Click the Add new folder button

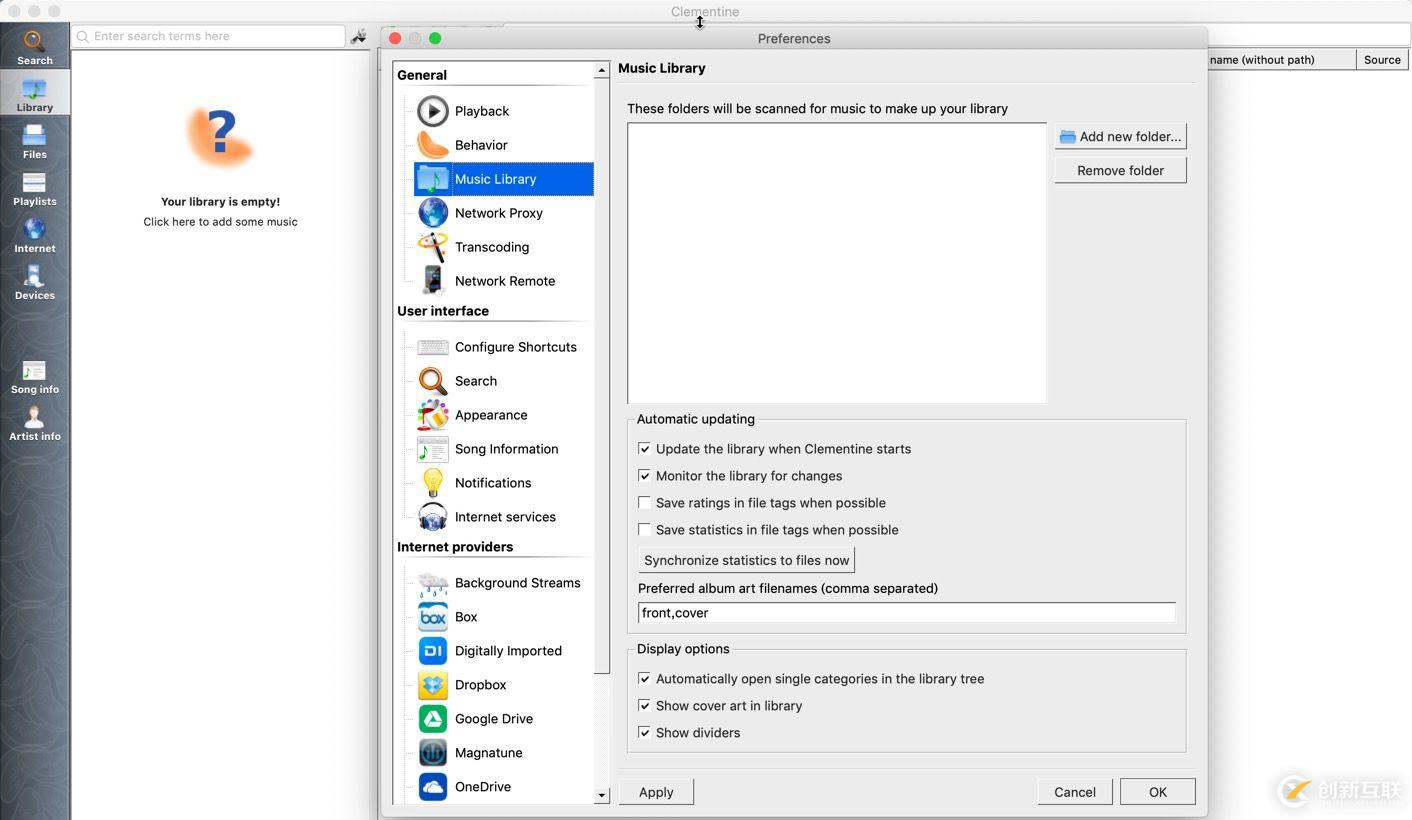click(x=1120, y=137)
